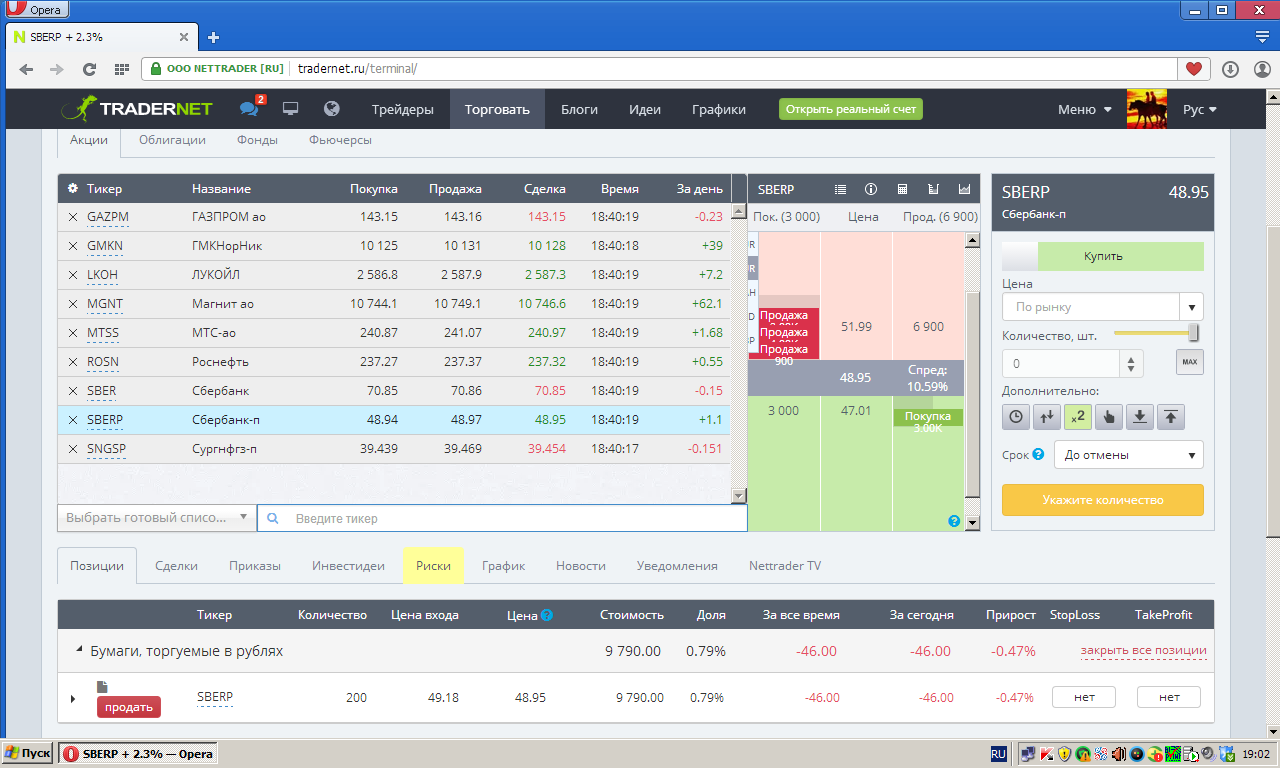This screenshot has height=768, width=1280.
Task: Click the help icon next to Срок
Action: (x=1038, y=454)
